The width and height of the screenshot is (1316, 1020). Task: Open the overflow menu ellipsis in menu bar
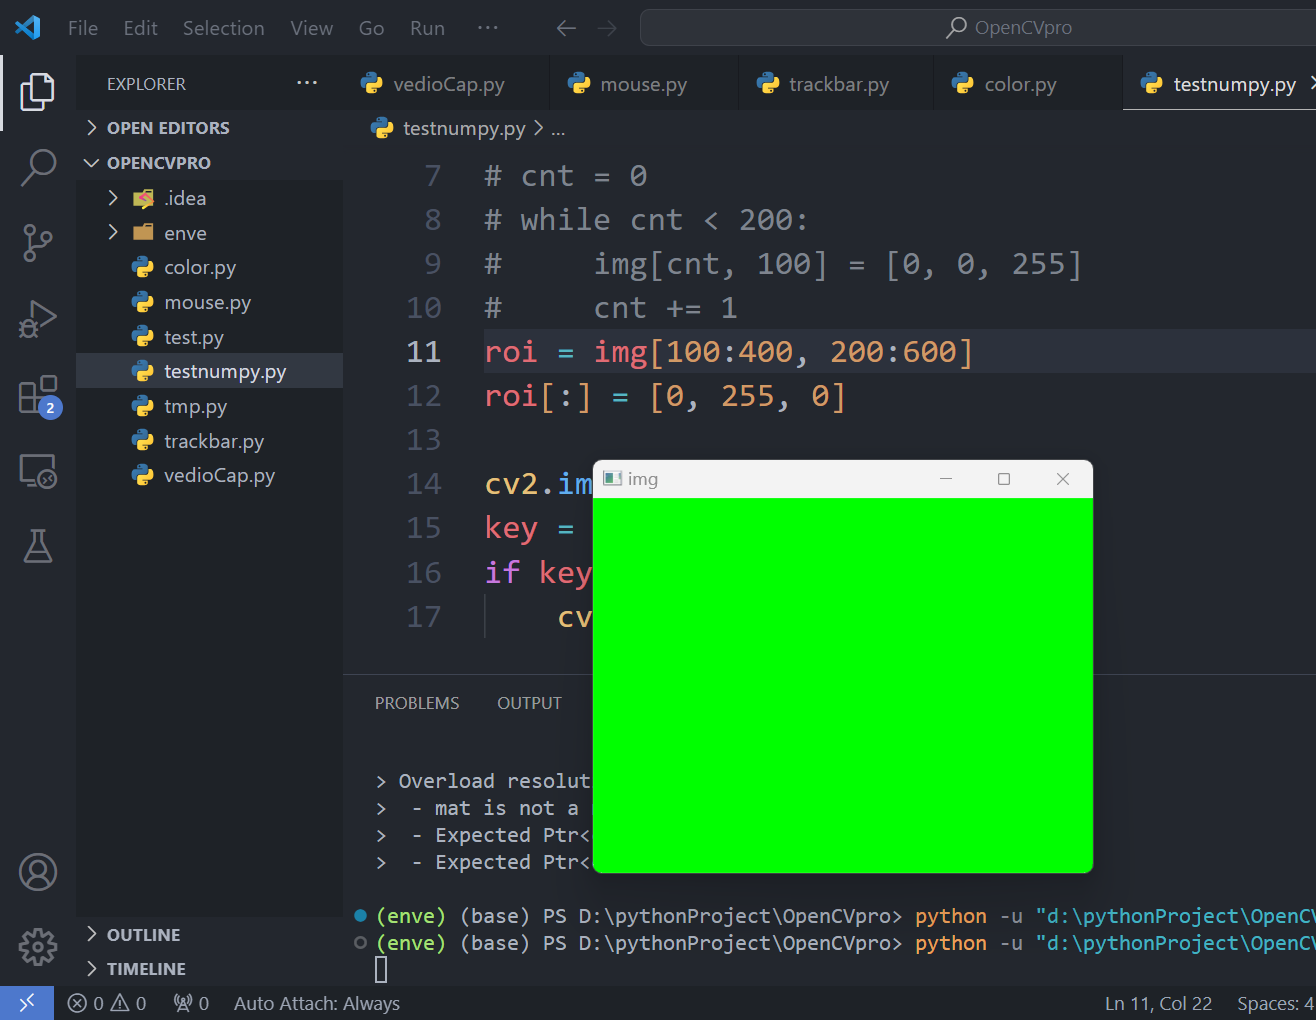[x=488, y=28]
